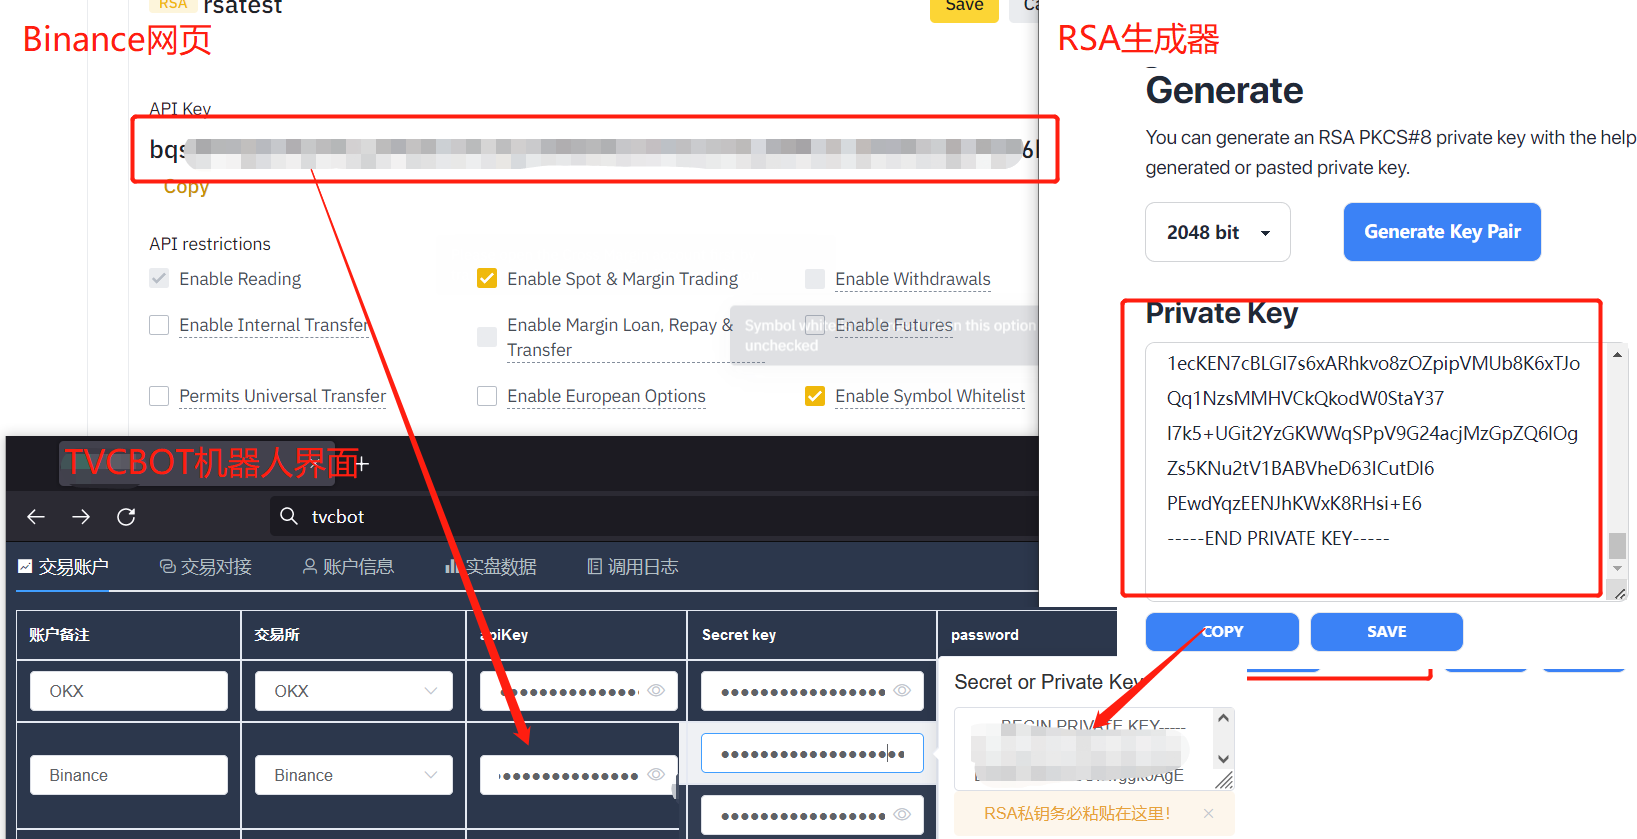Click the OKX account note field
1637x839 pixels.
click(x=129, y=691)
